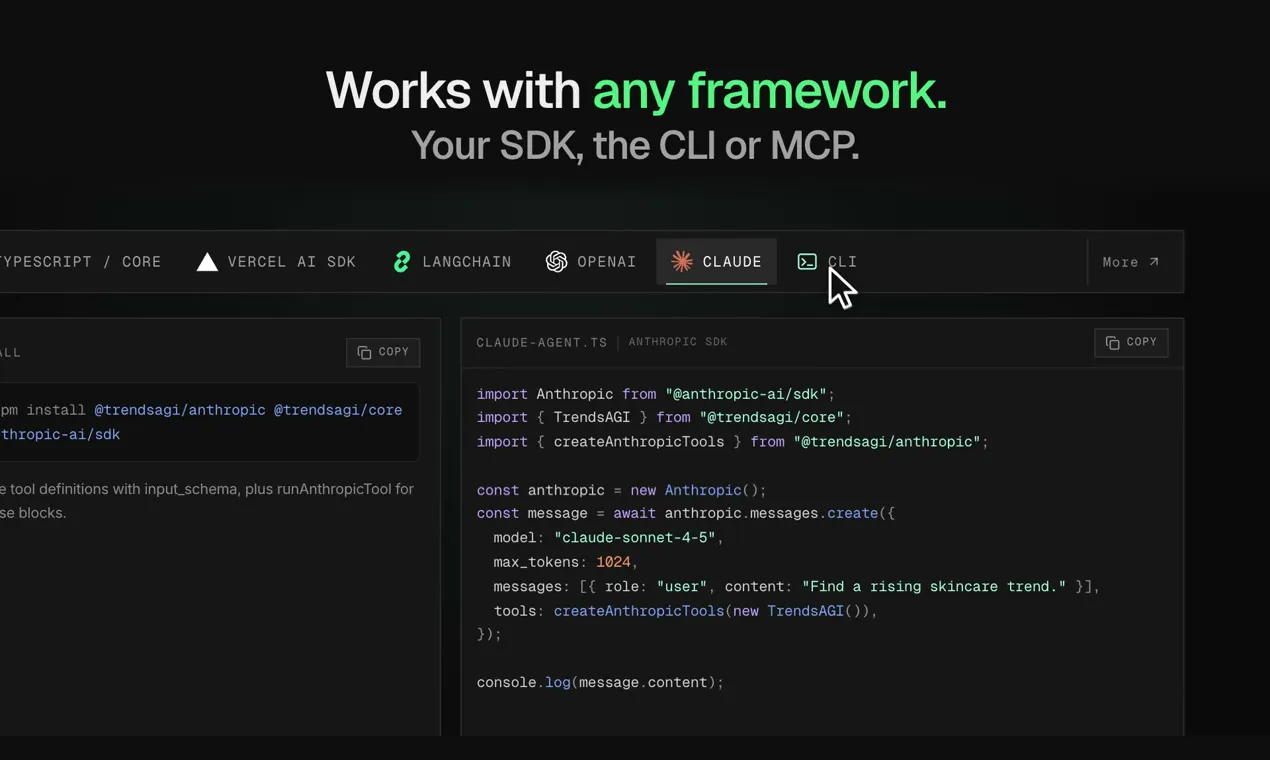Open the More frameworks link

pos(1131,262)
